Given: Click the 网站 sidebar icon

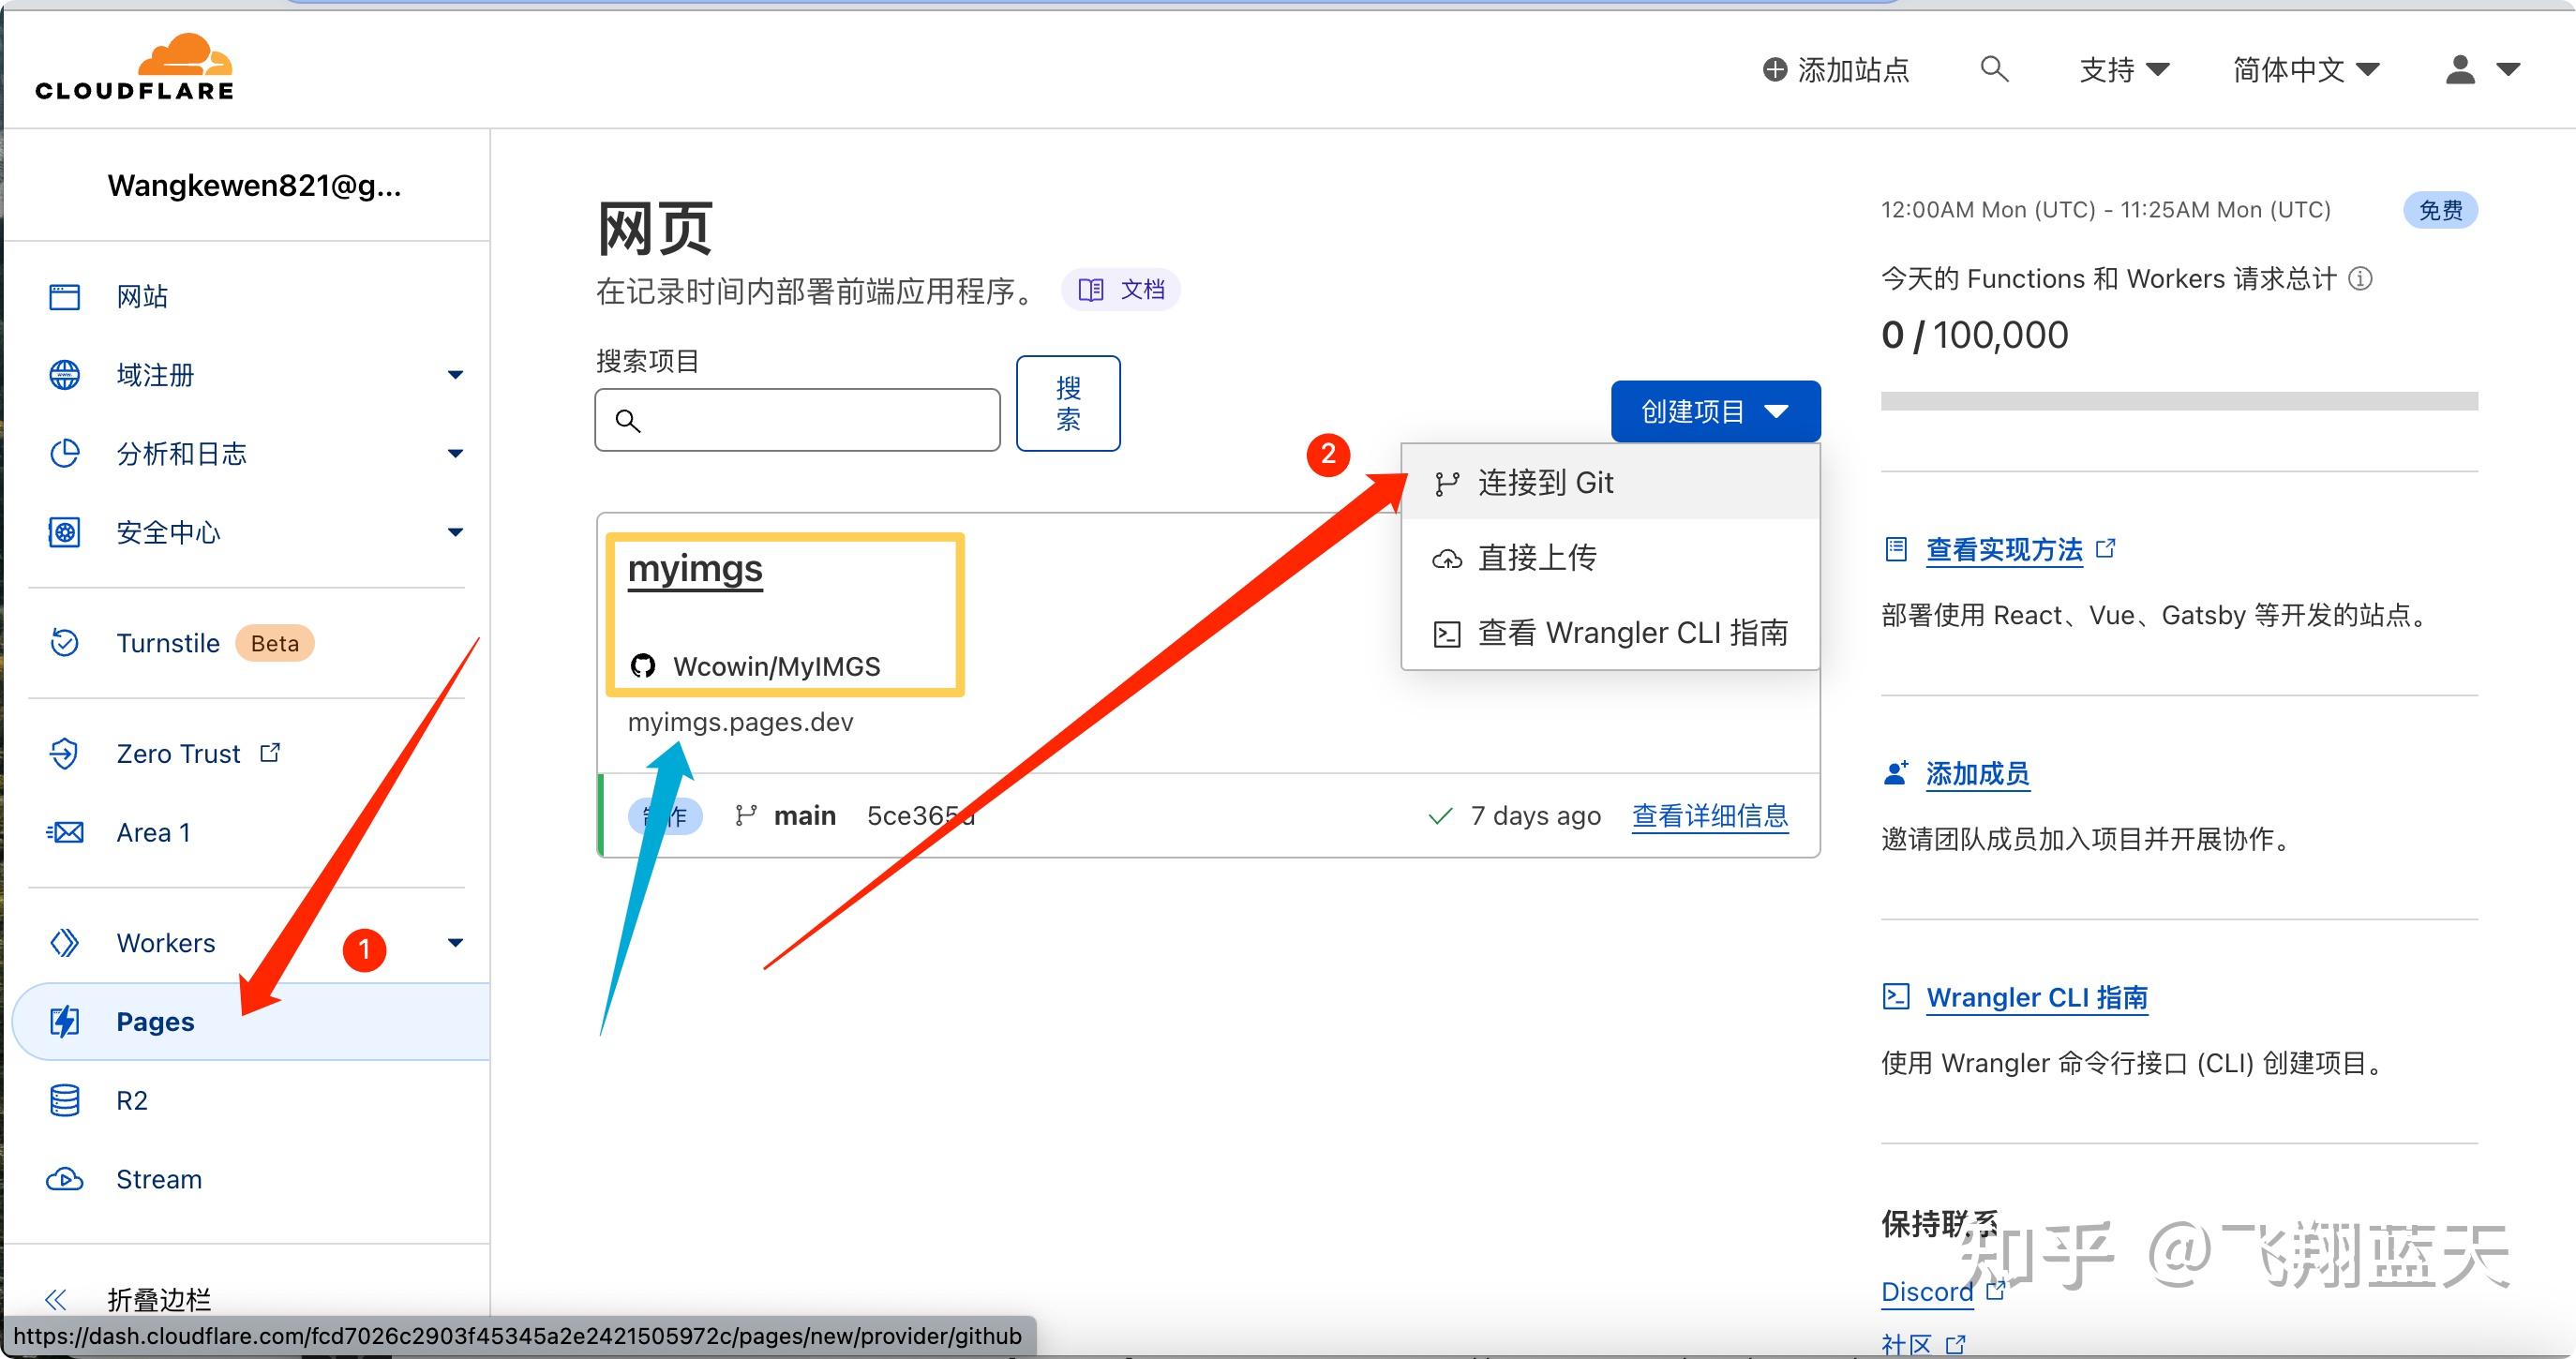Looking at the screenshot, I should click(x=65, y=296).
